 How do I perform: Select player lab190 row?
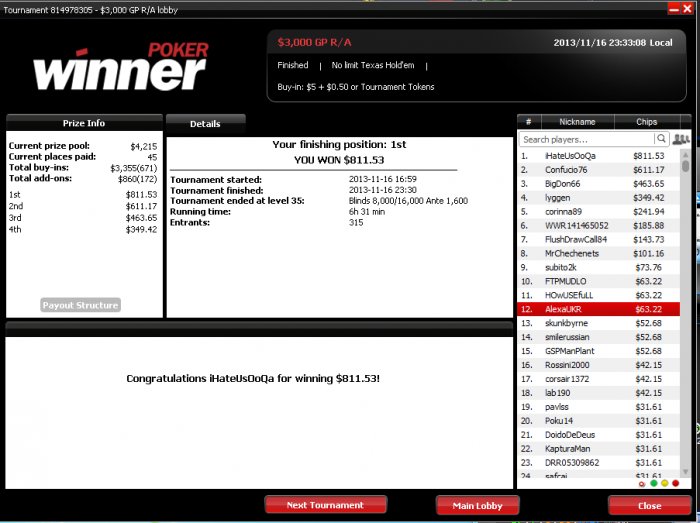click(599, 393)
